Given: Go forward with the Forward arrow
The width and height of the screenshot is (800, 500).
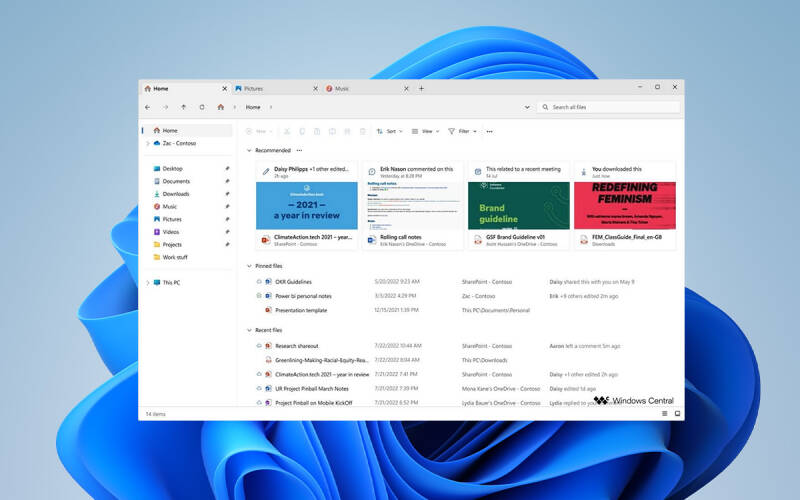Looking at the screenshot, I should point(165,107).
